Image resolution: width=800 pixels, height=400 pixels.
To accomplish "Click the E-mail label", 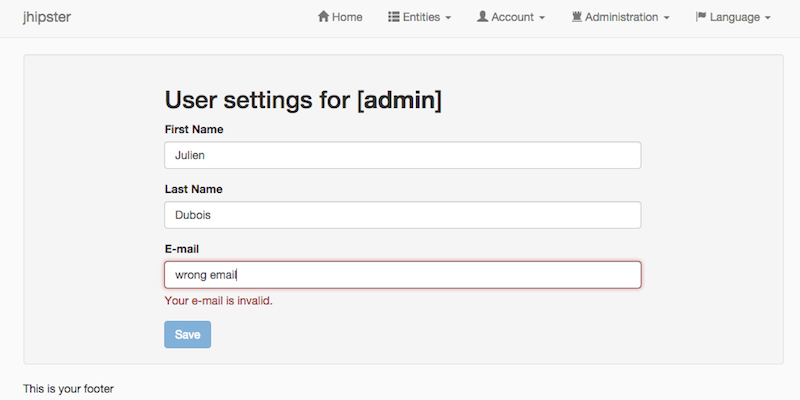I will pos(184,249).
